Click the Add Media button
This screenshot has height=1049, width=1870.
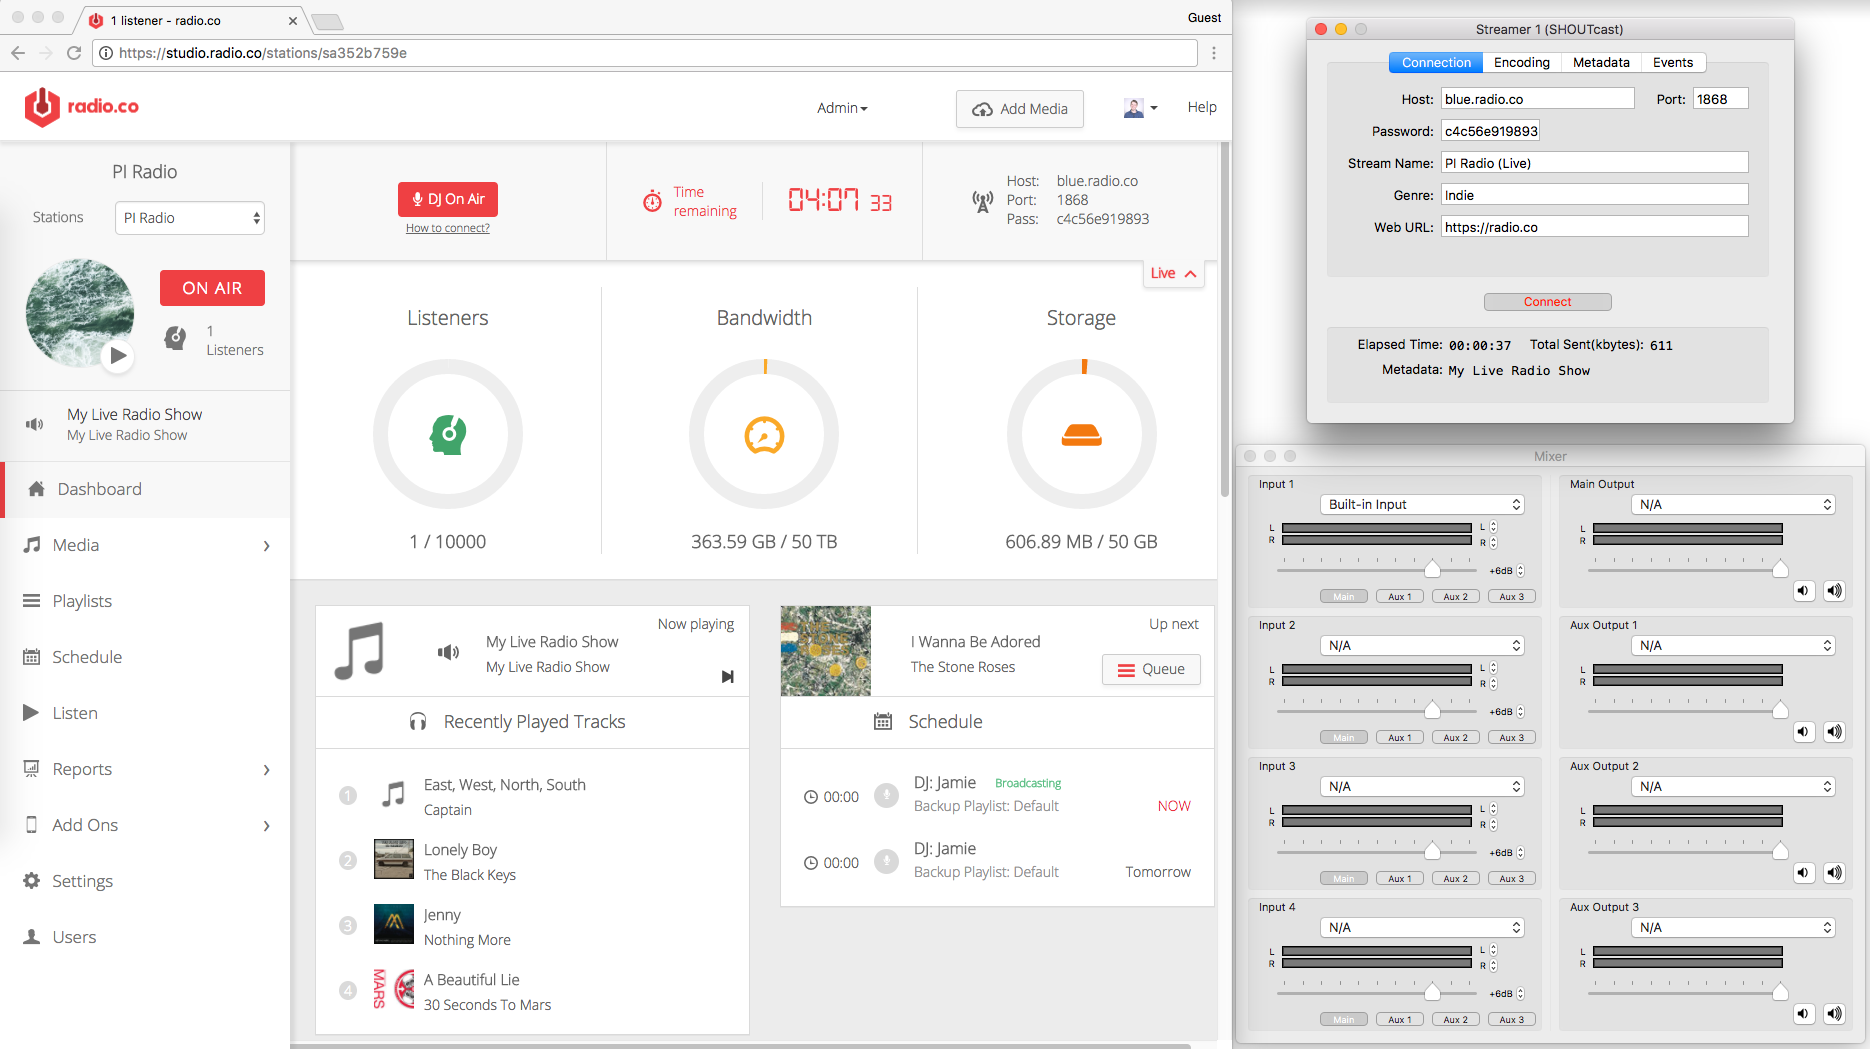(x=1020, y=109)
